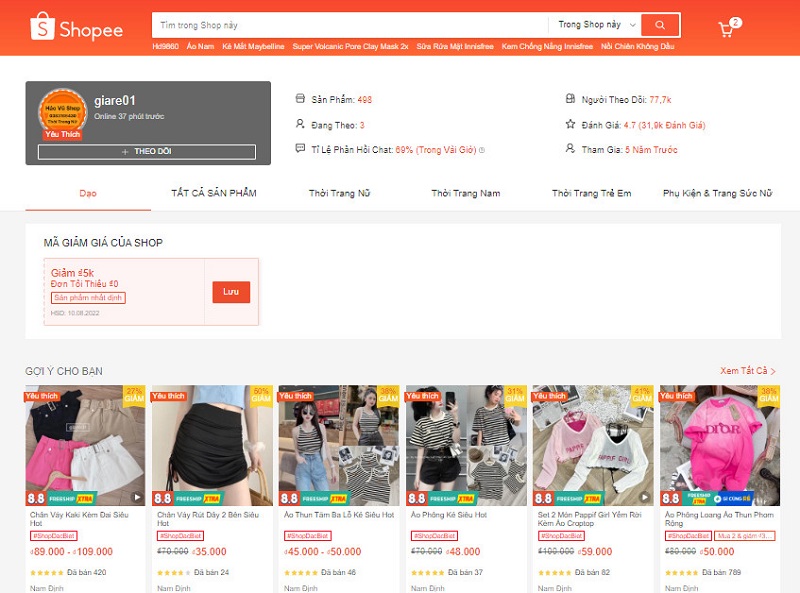Click the star icon beside Đánh Giá
The image size is (800, 593).
tap(570, 125)
